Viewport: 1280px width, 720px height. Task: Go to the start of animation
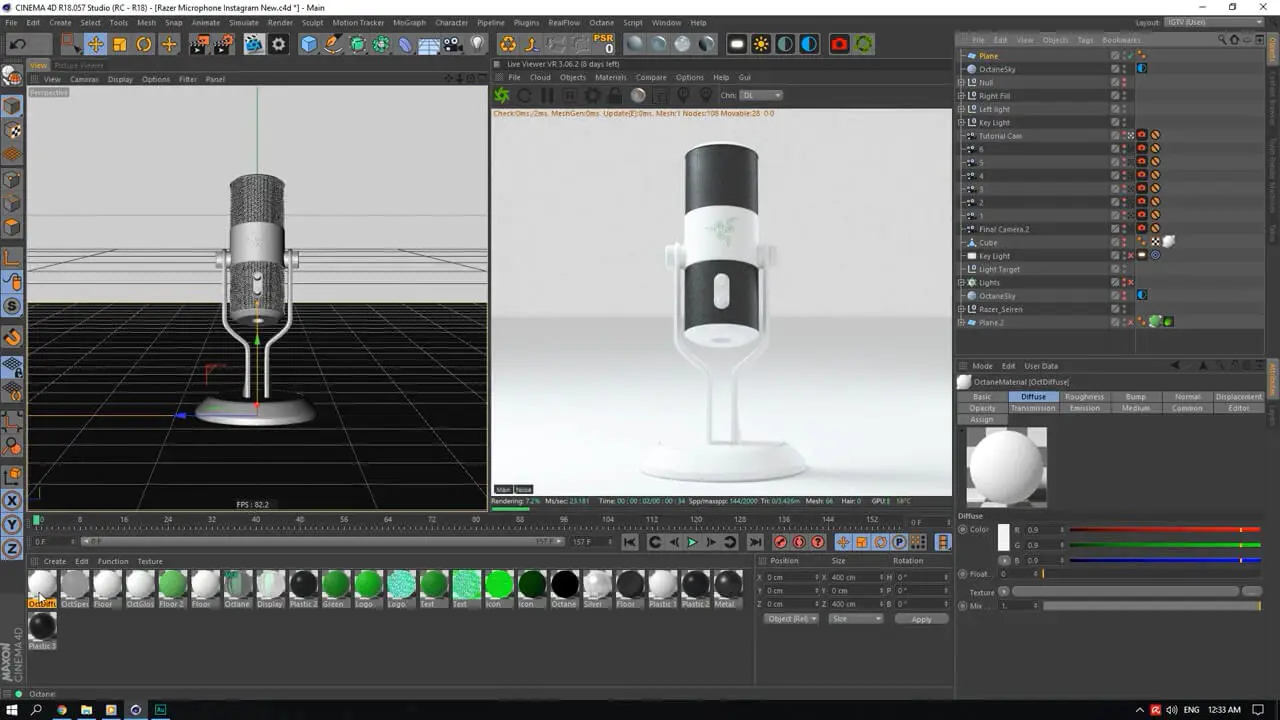point(630,542)
